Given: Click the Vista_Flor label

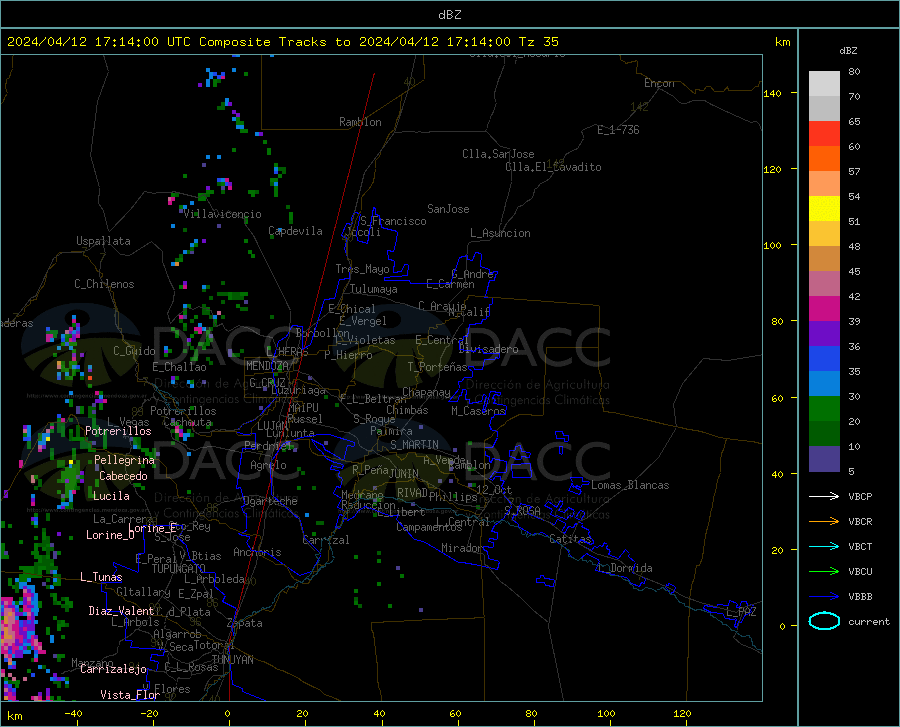Looking at the screenshot, I should 130,695.
